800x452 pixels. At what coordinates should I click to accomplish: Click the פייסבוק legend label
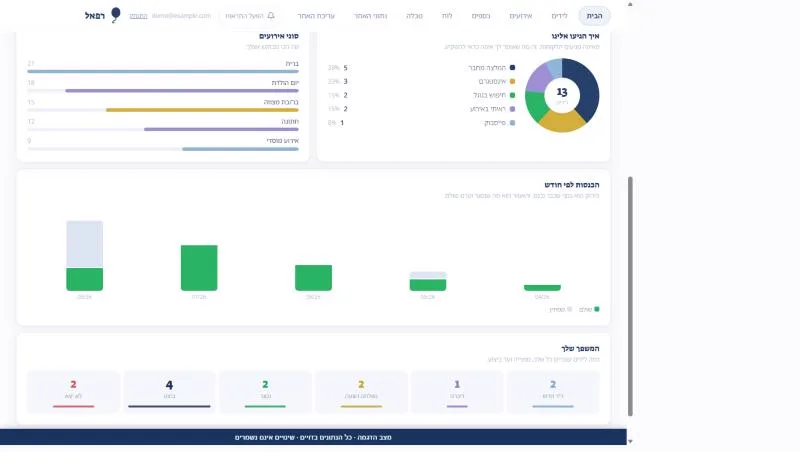pos(495,122)
